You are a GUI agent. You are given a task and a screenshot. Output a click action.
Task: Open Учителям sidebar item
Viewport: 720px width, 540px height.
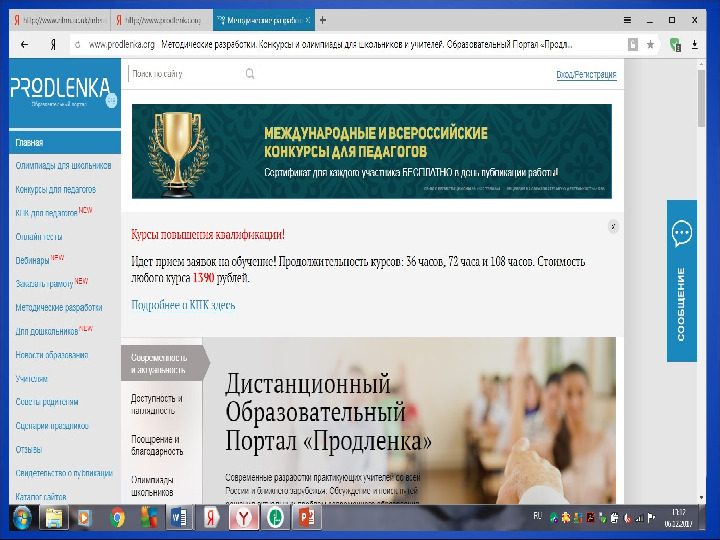tap(31, 379)
